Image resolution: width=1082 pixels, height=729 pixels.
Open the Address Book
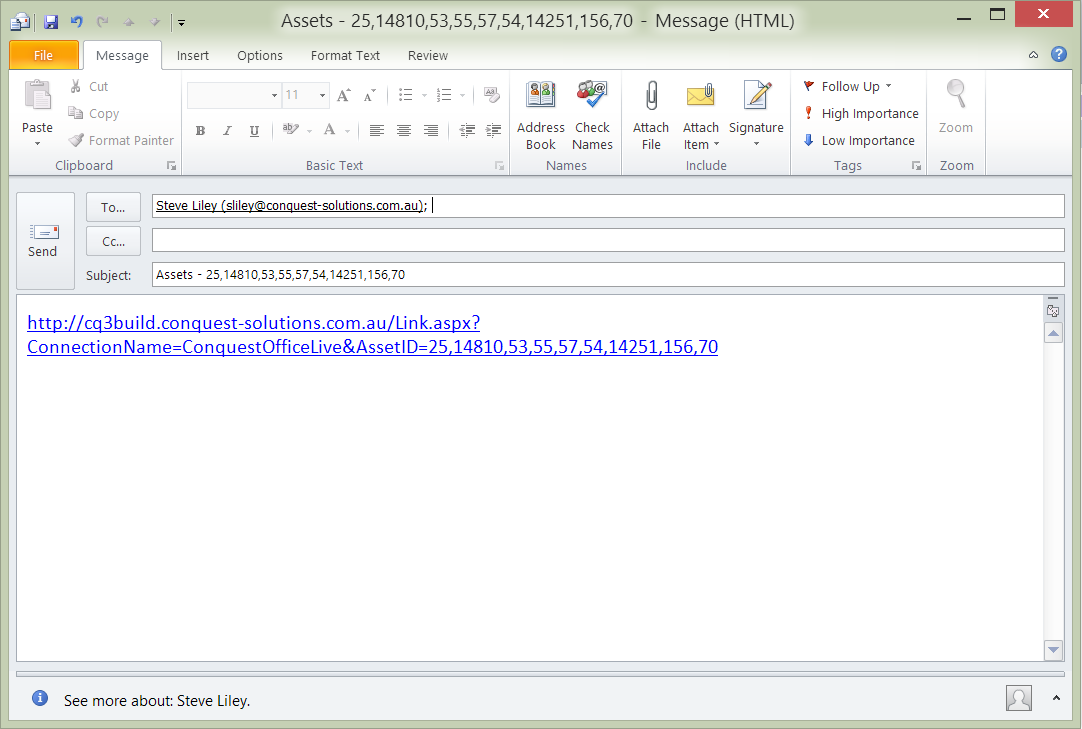pyautogui.click(x=540, y=115)
